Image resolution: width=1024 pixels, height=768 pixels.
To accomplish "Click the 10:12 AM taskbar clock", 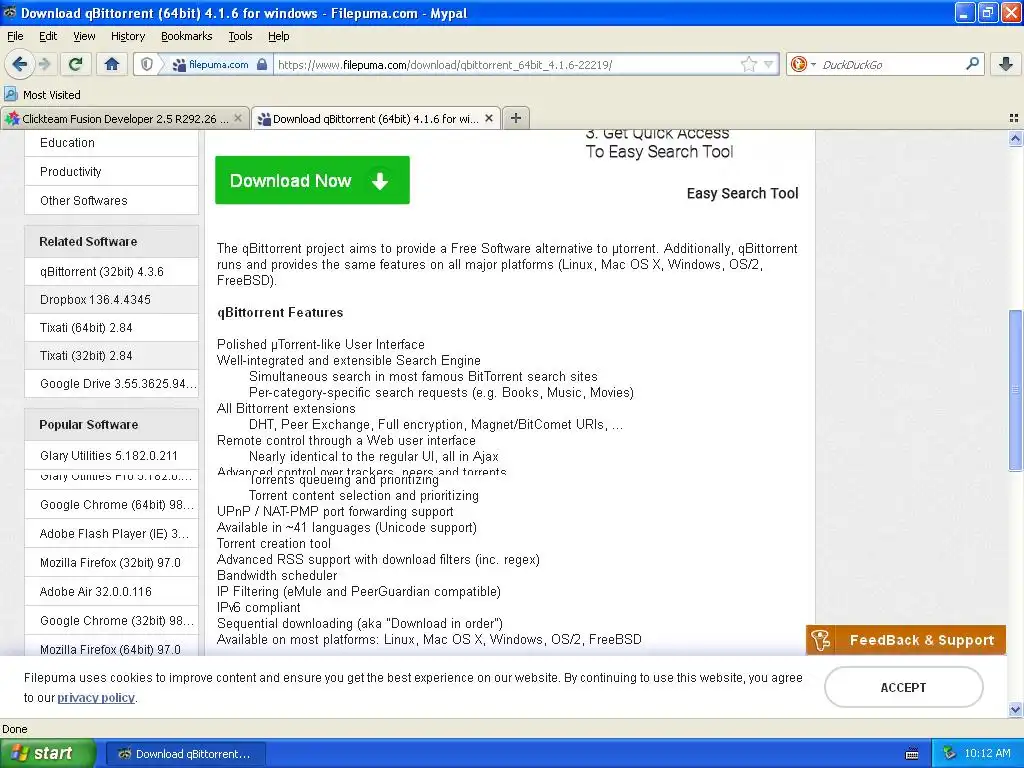I will (987, 753).
